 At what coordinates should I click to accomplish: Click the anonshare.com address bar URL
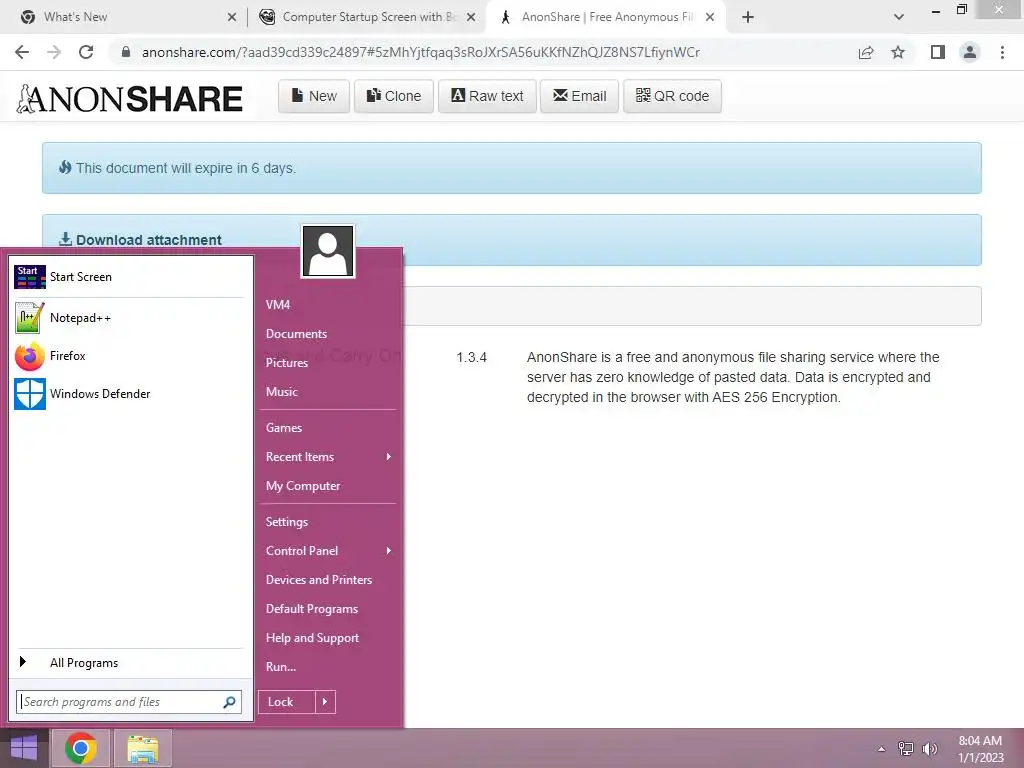pyautogui.click(x=421, y=52)
